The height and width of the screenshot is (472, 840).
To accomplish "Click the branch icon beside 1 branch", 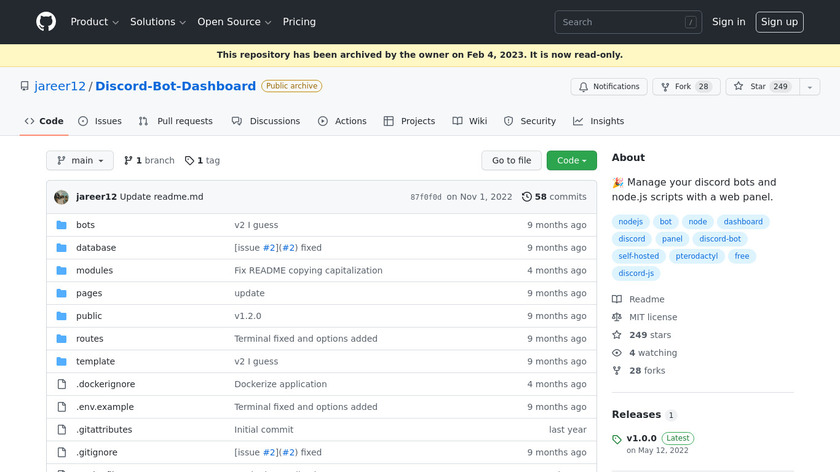I will (x=129, y=160).
